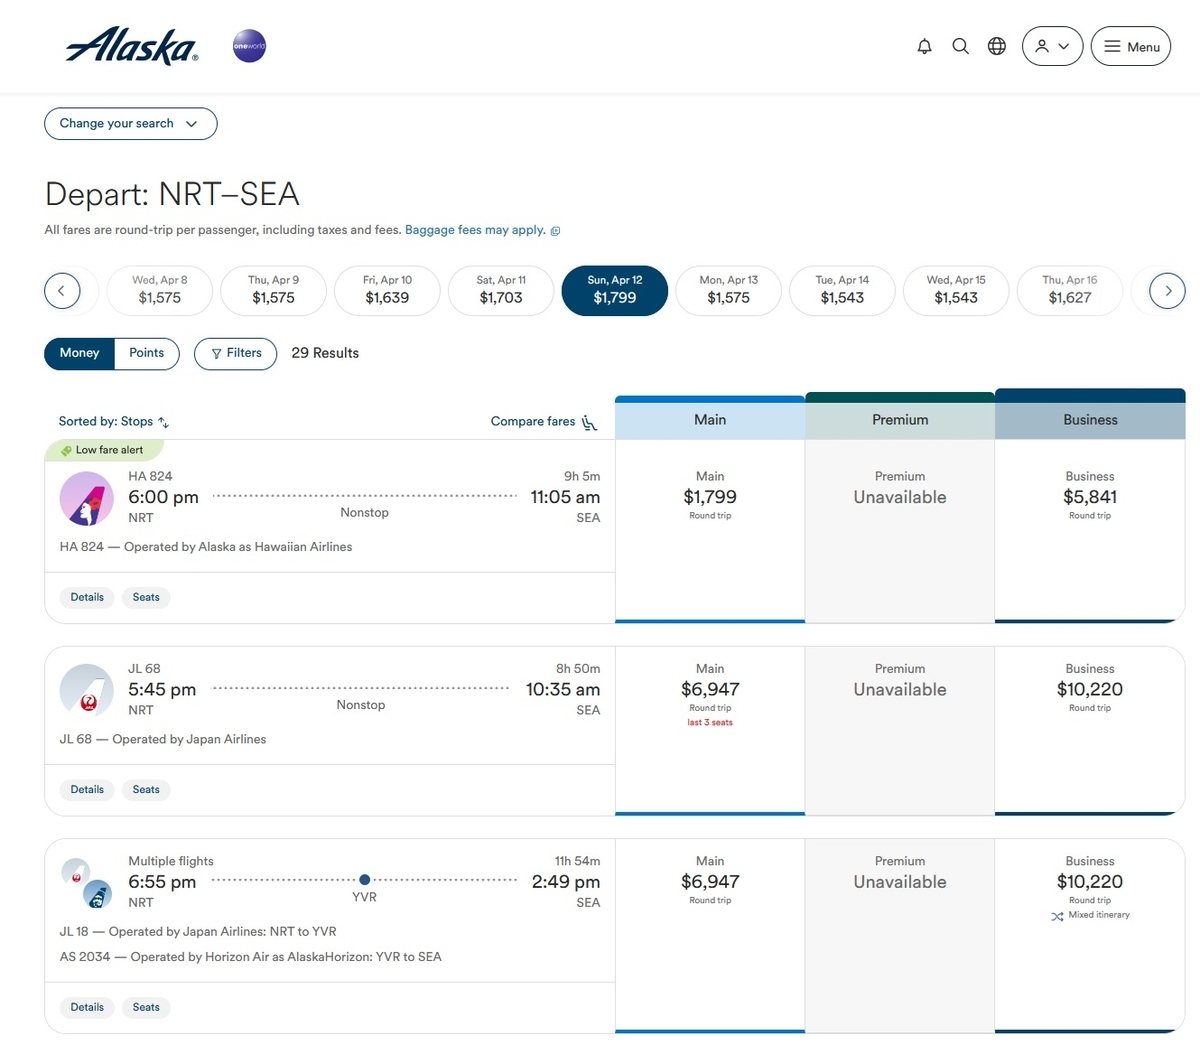Open Details for the YVR connecting flight
This screenshot has width=1200, height=1045.
87,1007
